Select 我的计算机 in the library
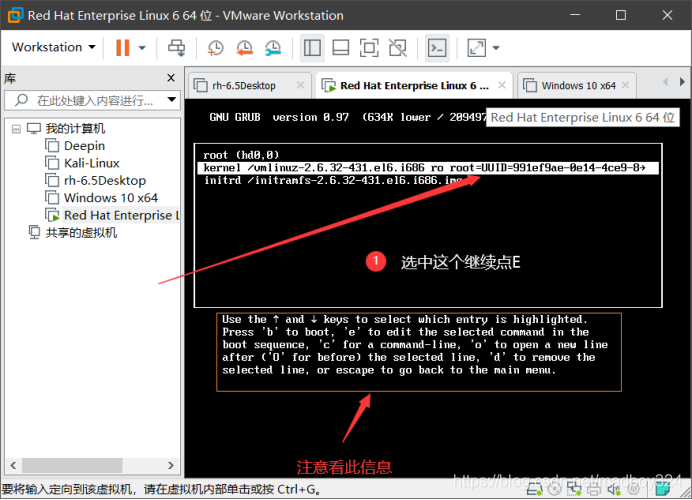The height and width of the screenshot is (500, 692). click(75, 128)
